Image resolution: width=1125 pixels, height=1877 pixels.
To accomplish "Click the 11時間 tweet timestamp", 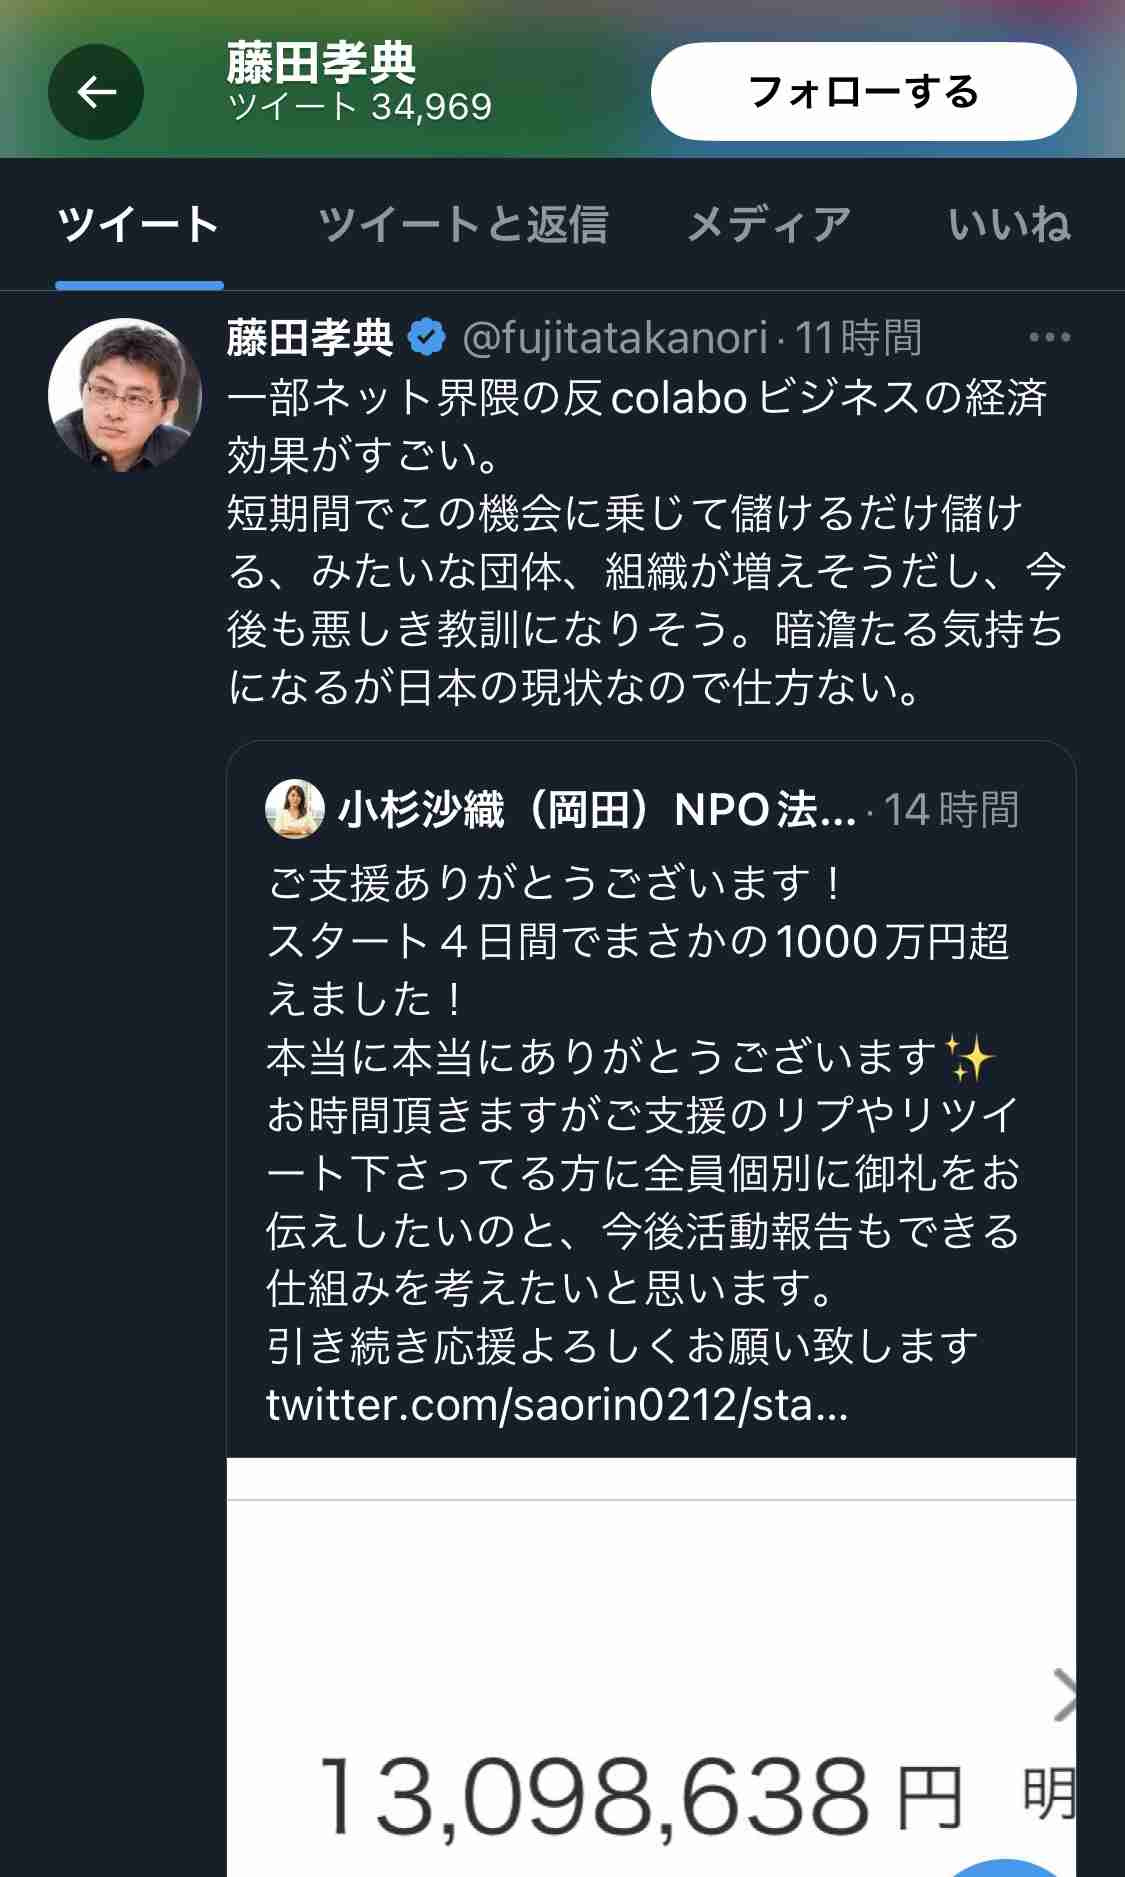I will coord(859,338).
